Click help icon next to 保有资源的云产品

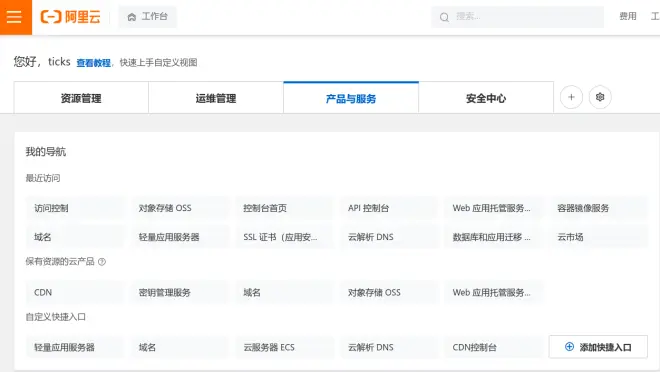tap(102, 262)
